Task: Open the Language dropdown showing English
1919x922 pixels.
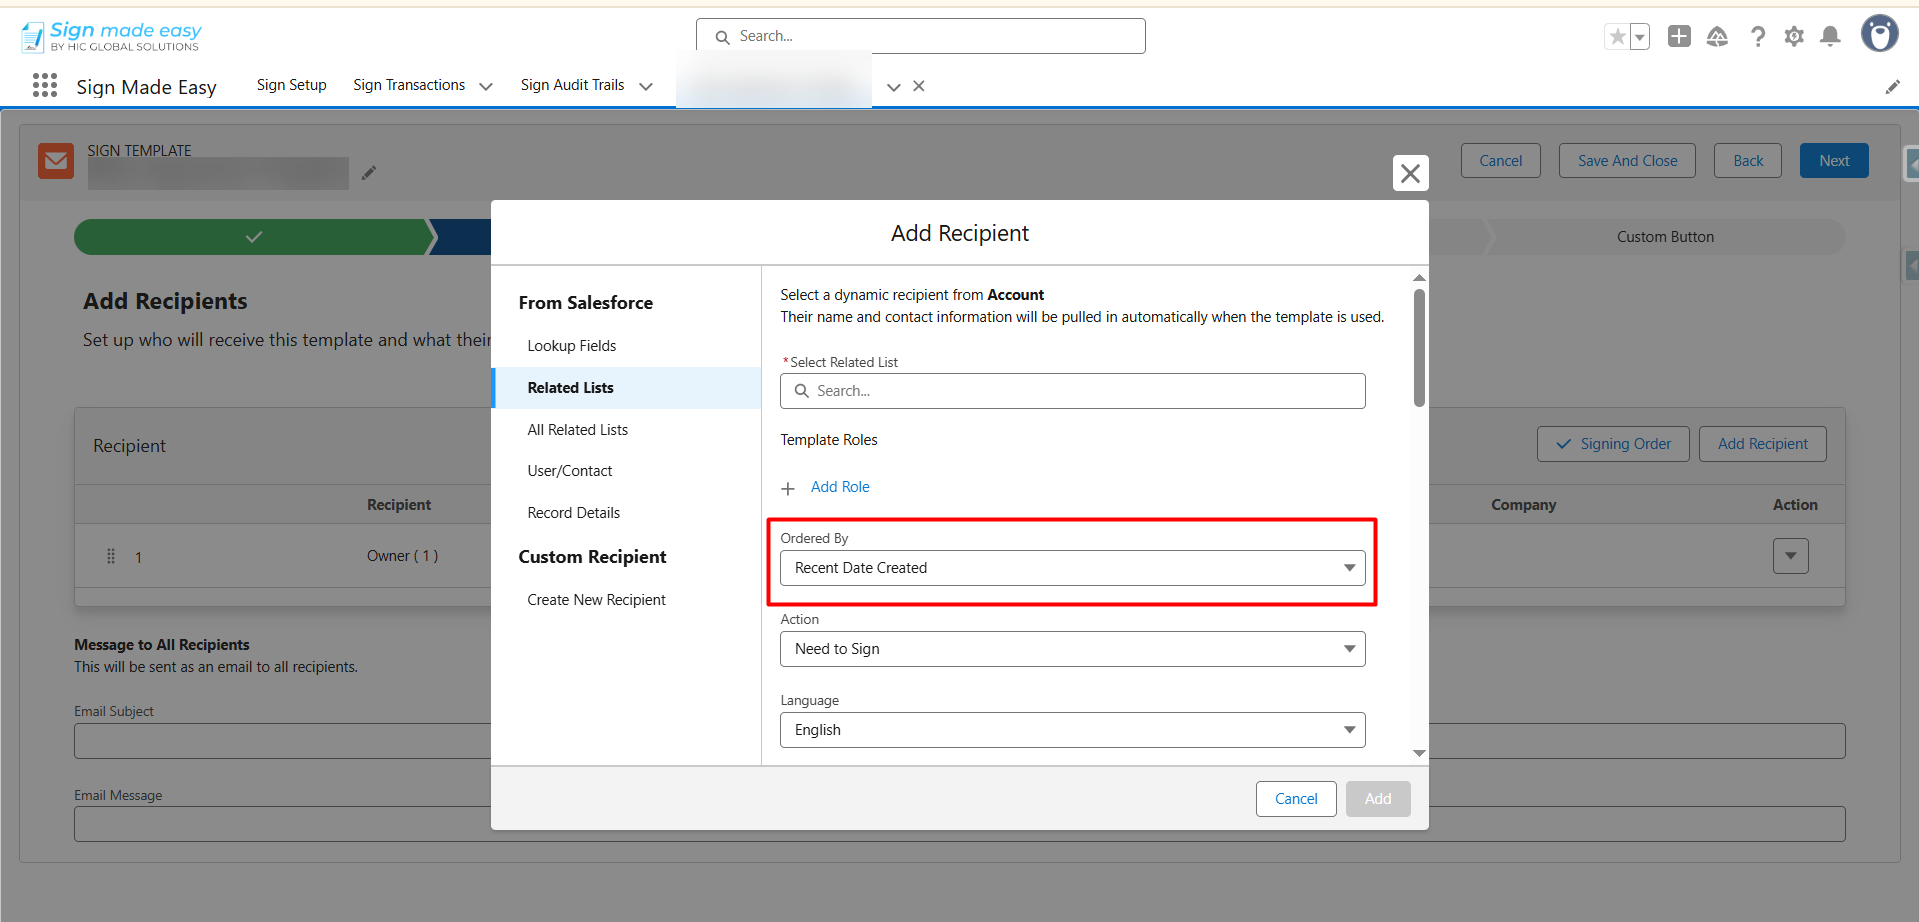Action: 1072,730
